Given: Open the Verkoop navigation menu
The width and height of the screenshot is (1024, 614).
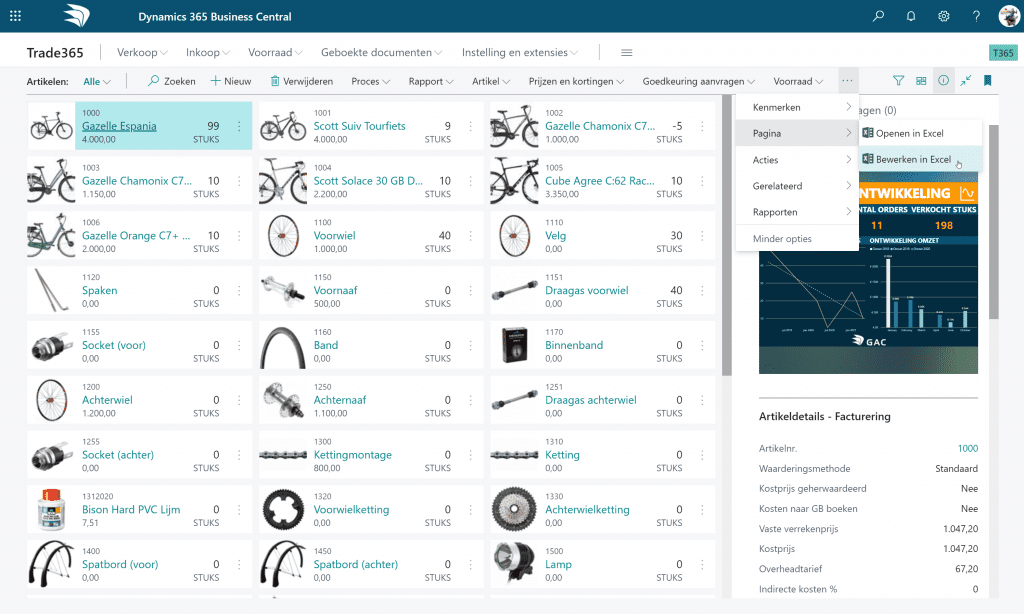Looking at the screenshot, I should (x=142, y=52).
